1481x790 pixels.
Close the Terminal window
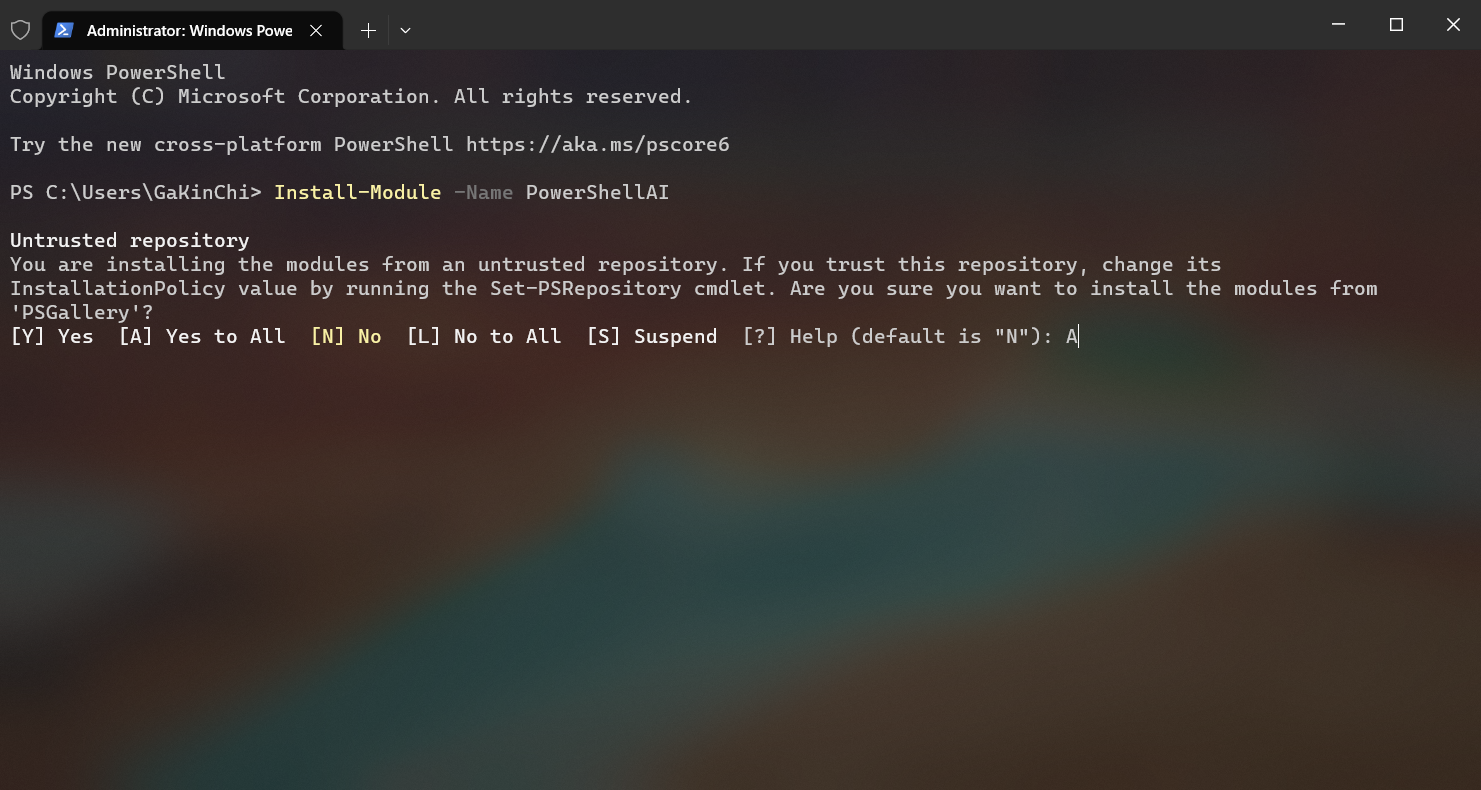click(x=1453, y=25)
